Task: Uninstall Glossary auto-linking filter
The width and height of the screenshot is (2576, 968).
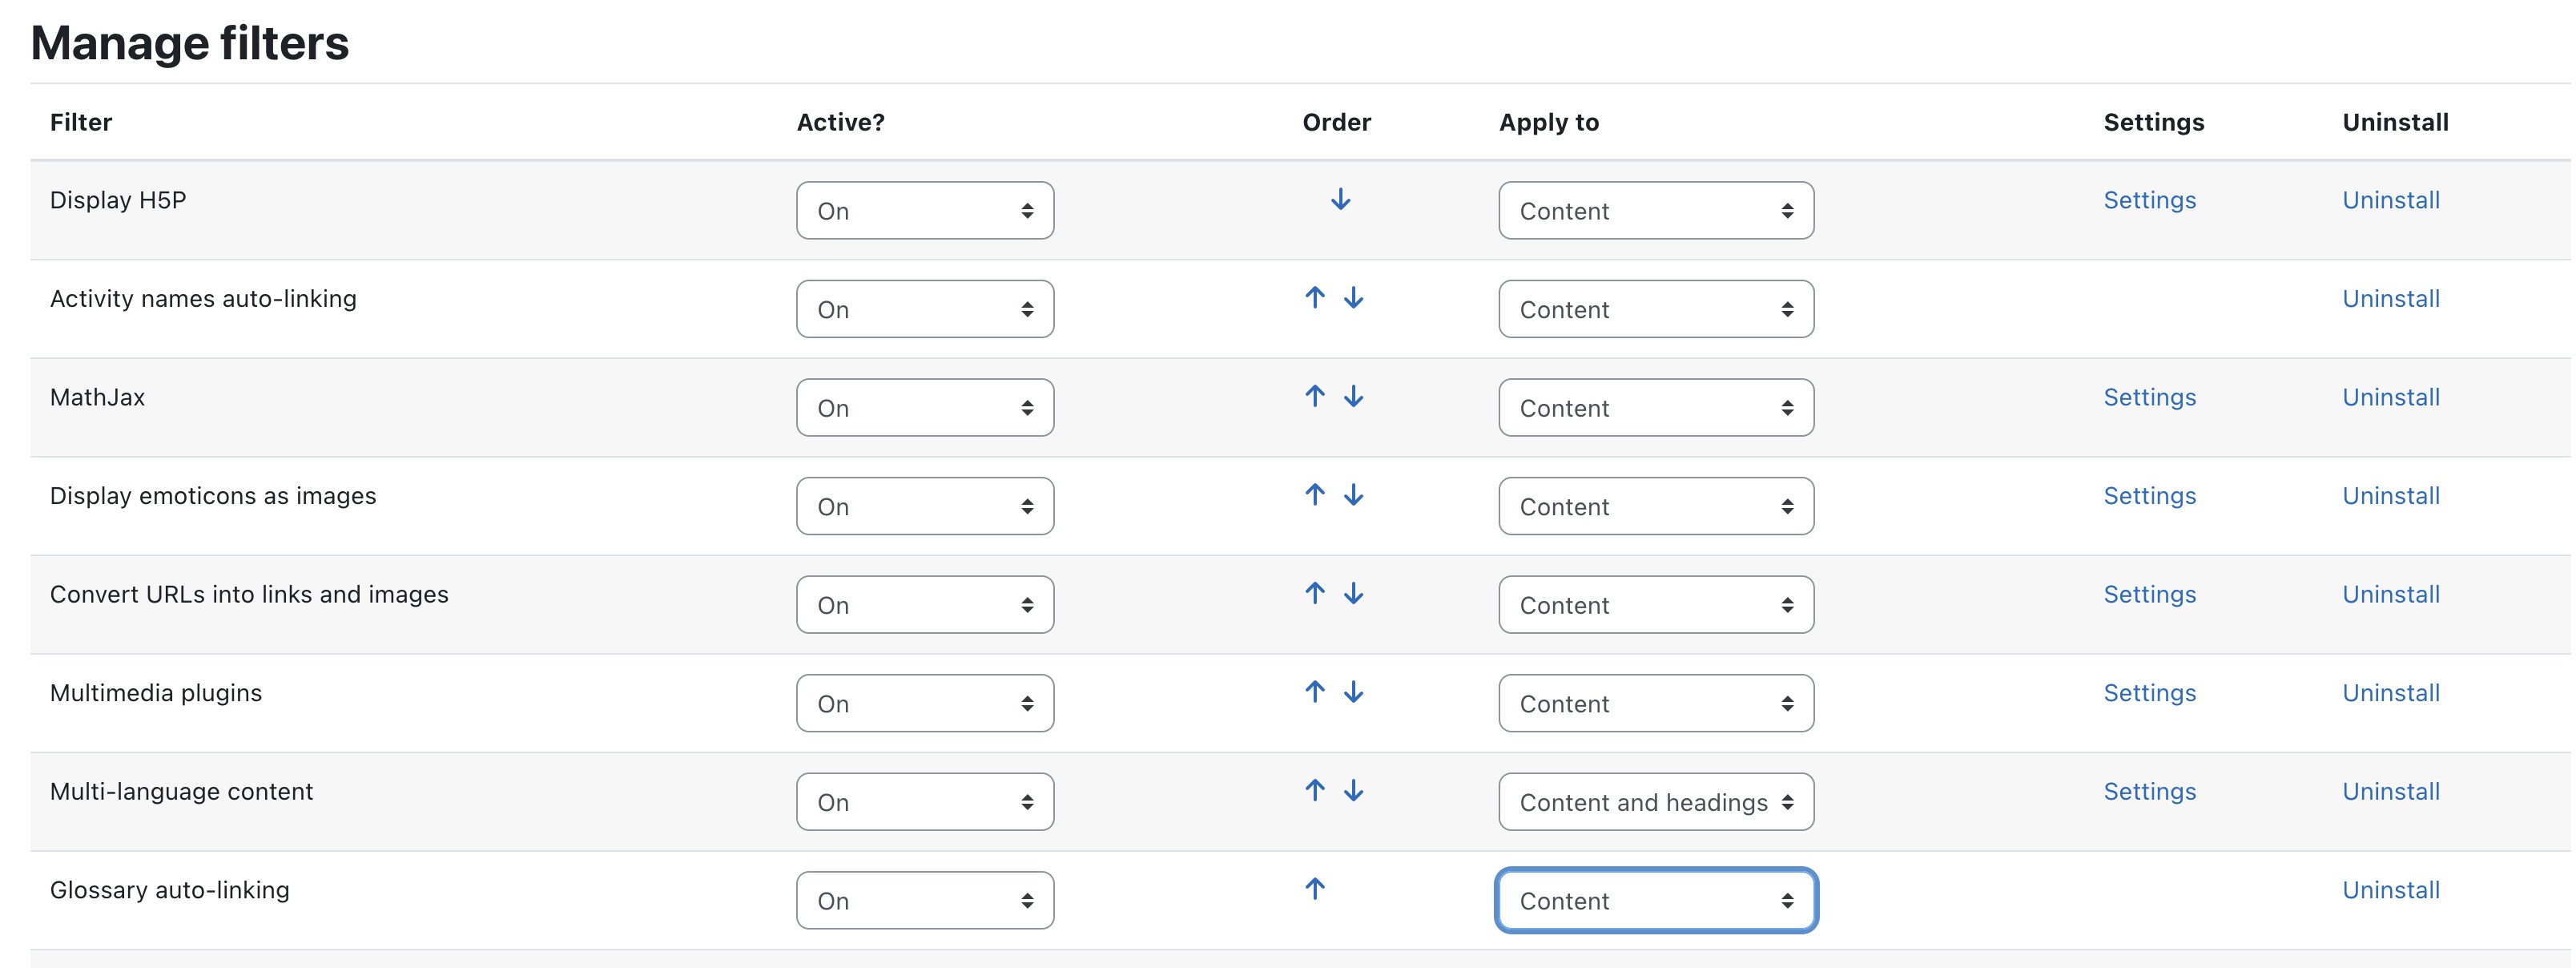Action: pyautogui.click(x=2391, y=889)
